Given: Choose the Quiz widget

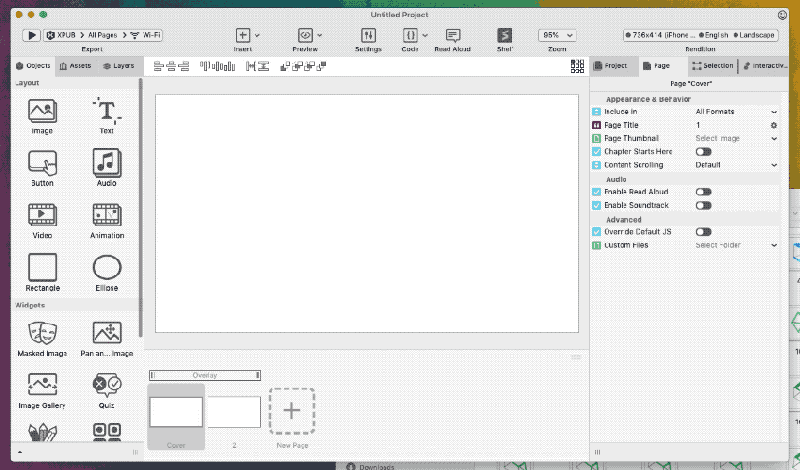Looking at the screenshot, I should (x=107, y=391).
